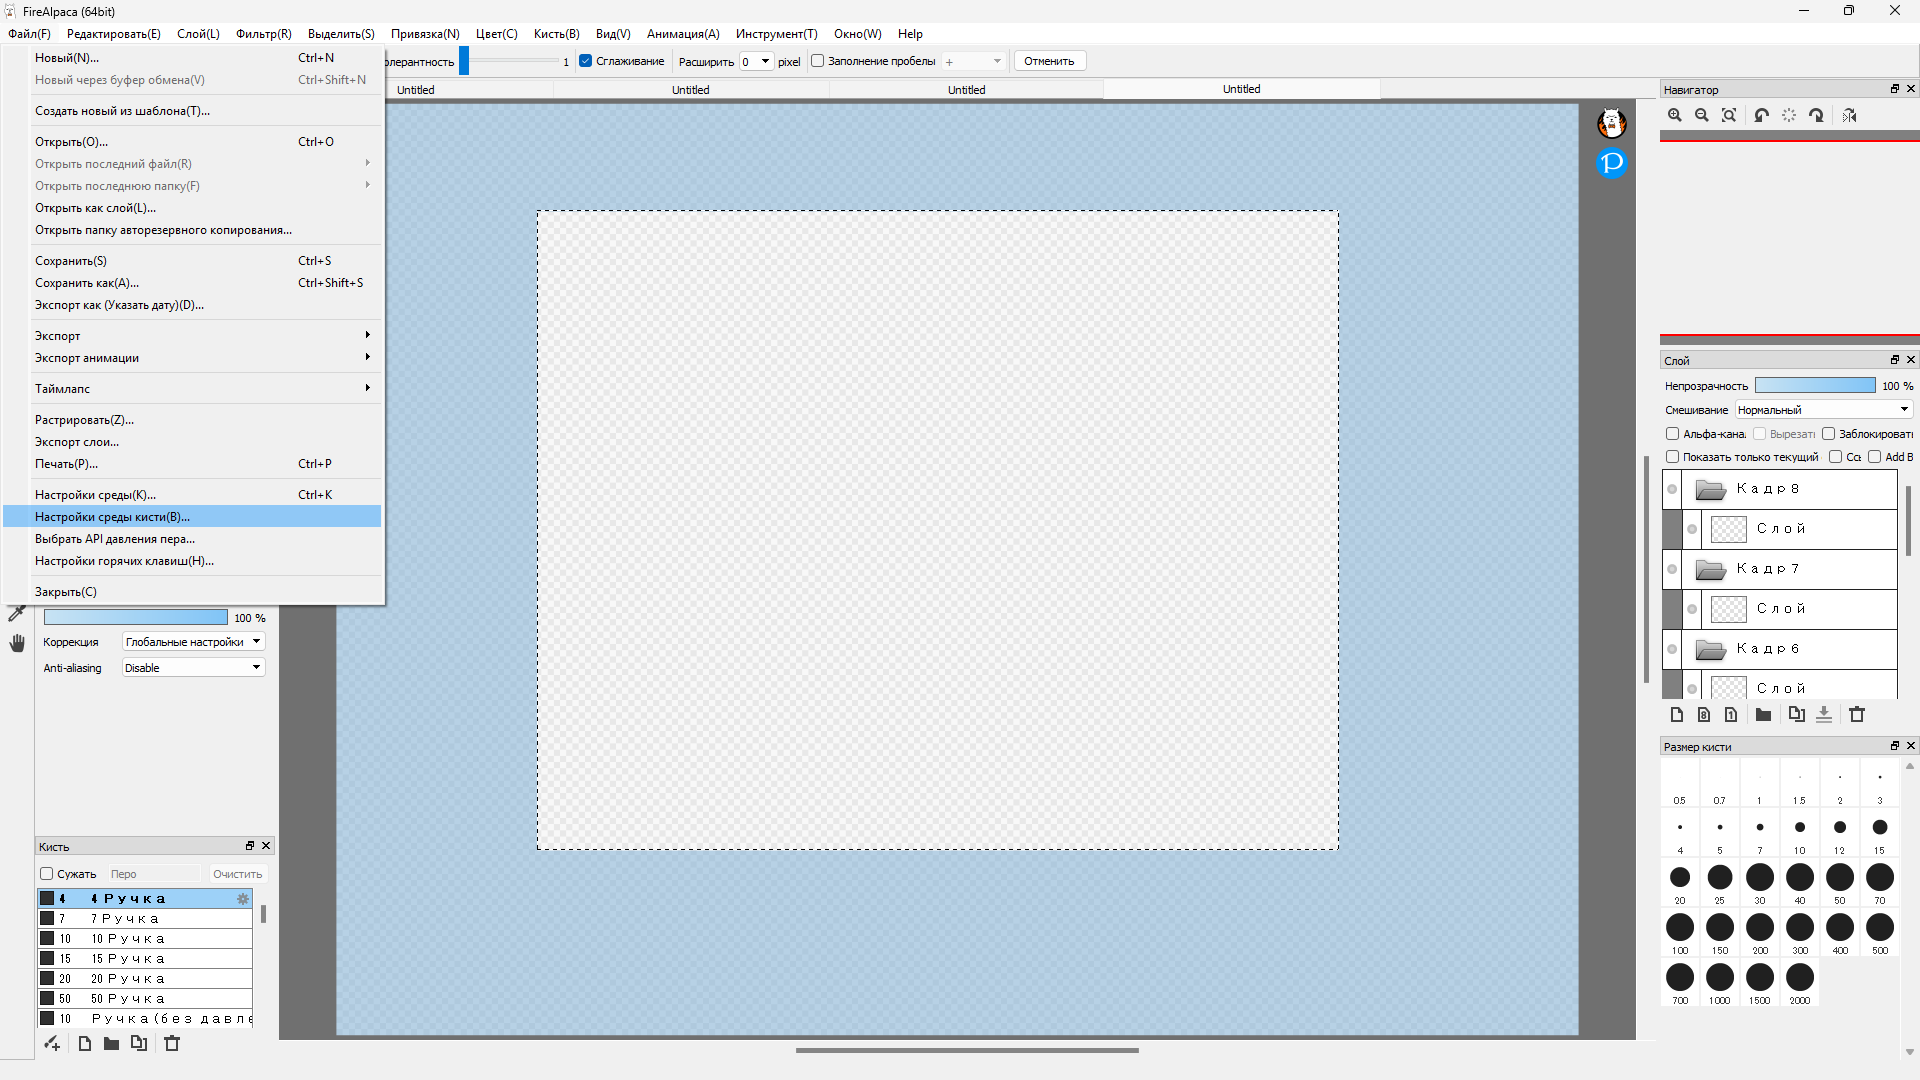Viewport: 1920px width, 1080px height.
Task: Check the Сужать checkbox in Brush panel
Action: point(46,874)
